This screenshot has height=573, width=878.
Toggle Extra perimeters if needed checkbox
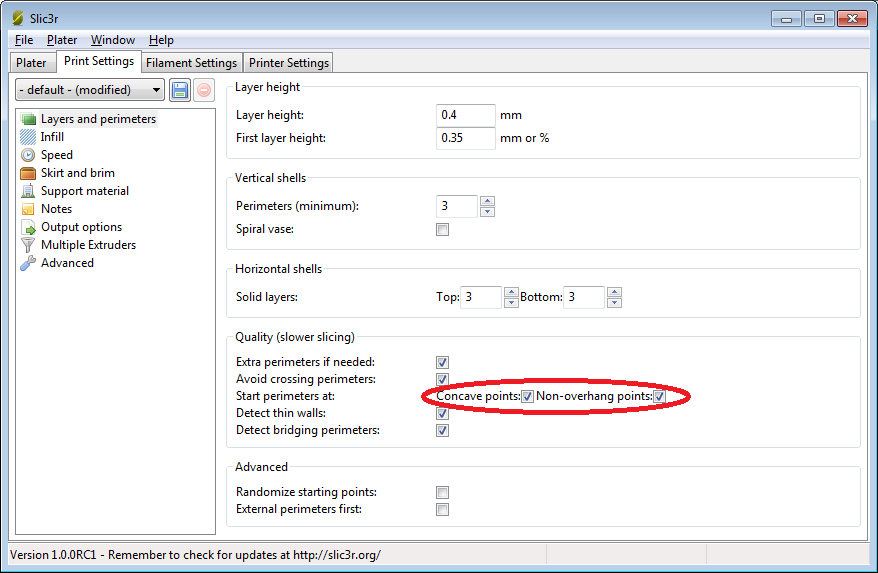pyautogui.click(x=442, y=362)
